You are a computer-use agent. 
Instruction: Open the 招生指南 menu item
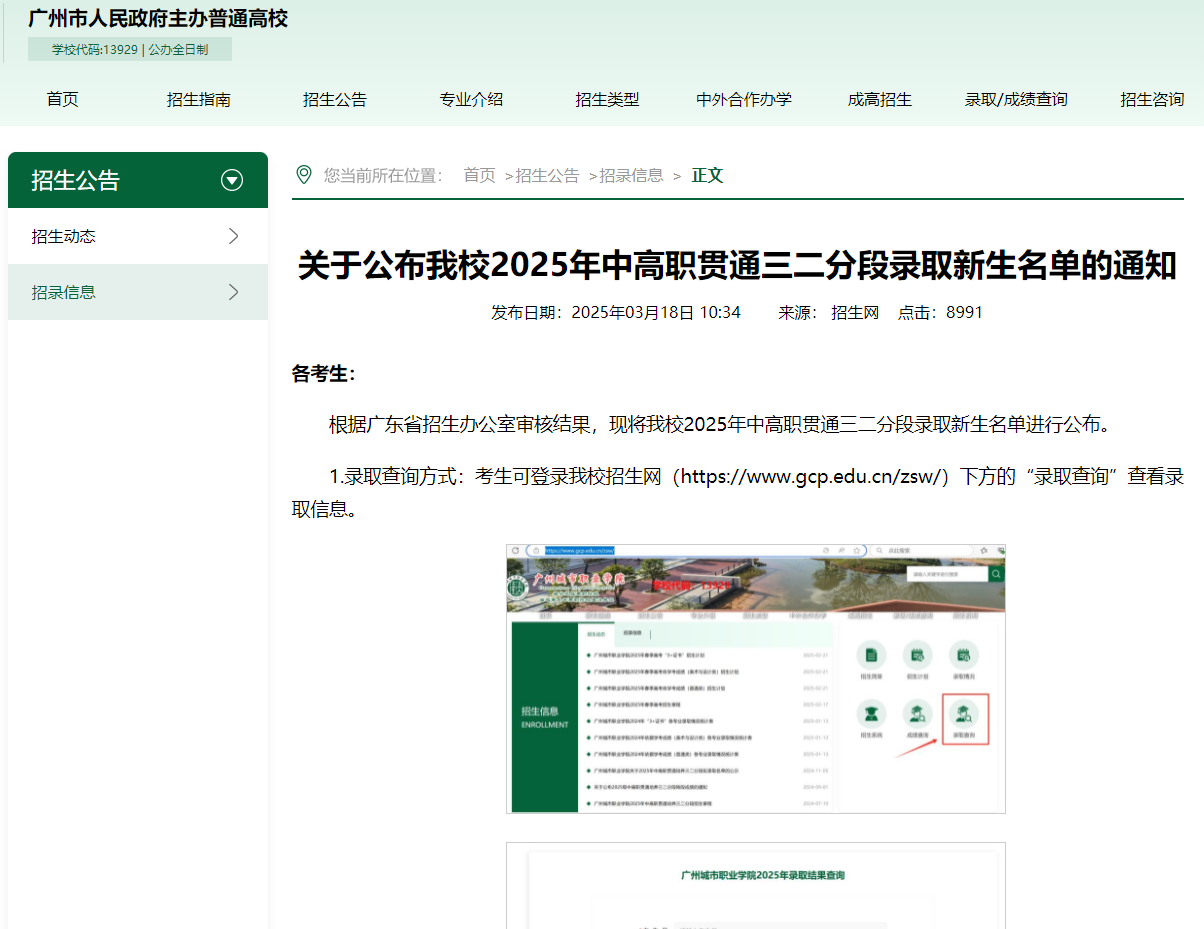click(198, 99)
